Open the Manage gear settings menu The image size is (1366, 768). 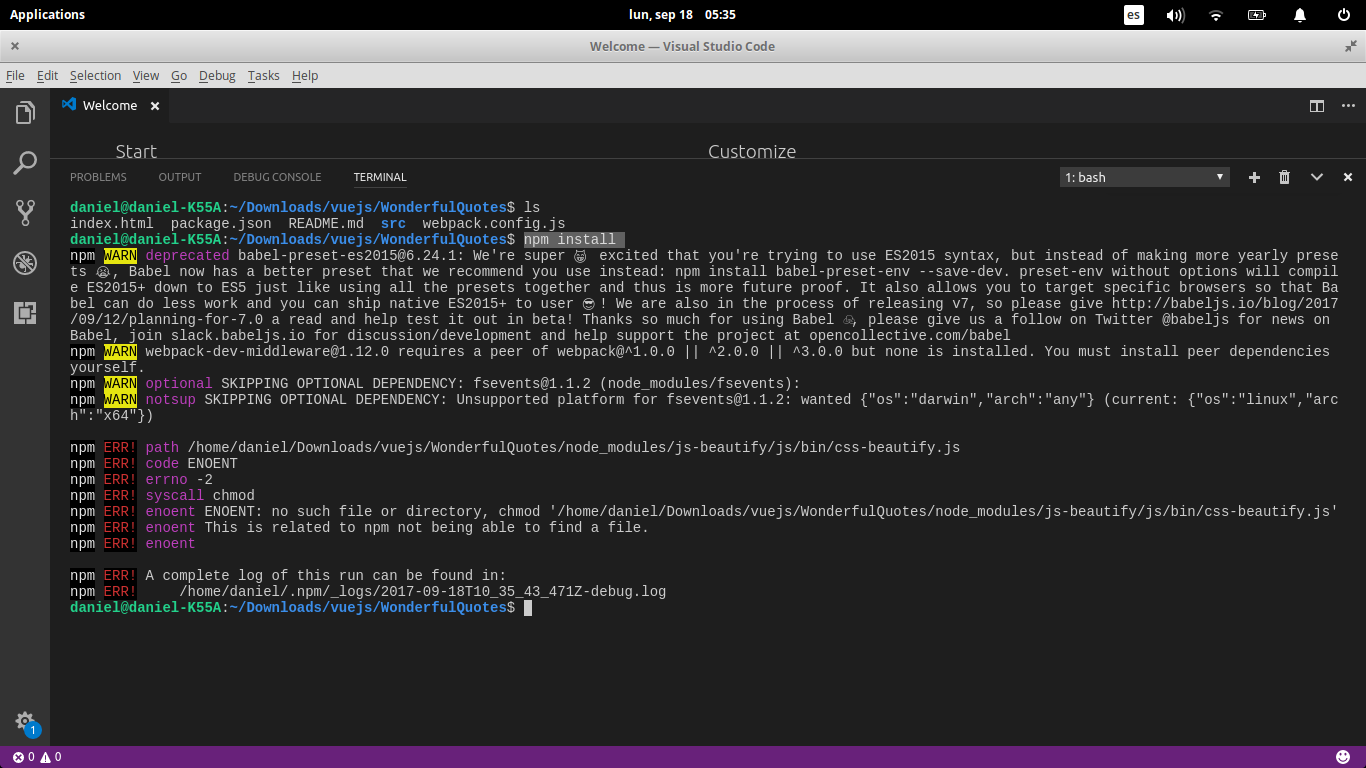[25, 721]
